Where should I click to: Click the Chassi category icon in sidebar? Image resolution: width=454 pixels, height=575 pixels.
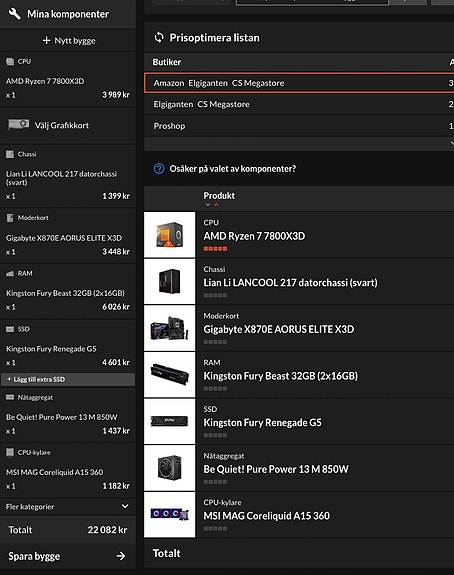(x=10, y=154)
